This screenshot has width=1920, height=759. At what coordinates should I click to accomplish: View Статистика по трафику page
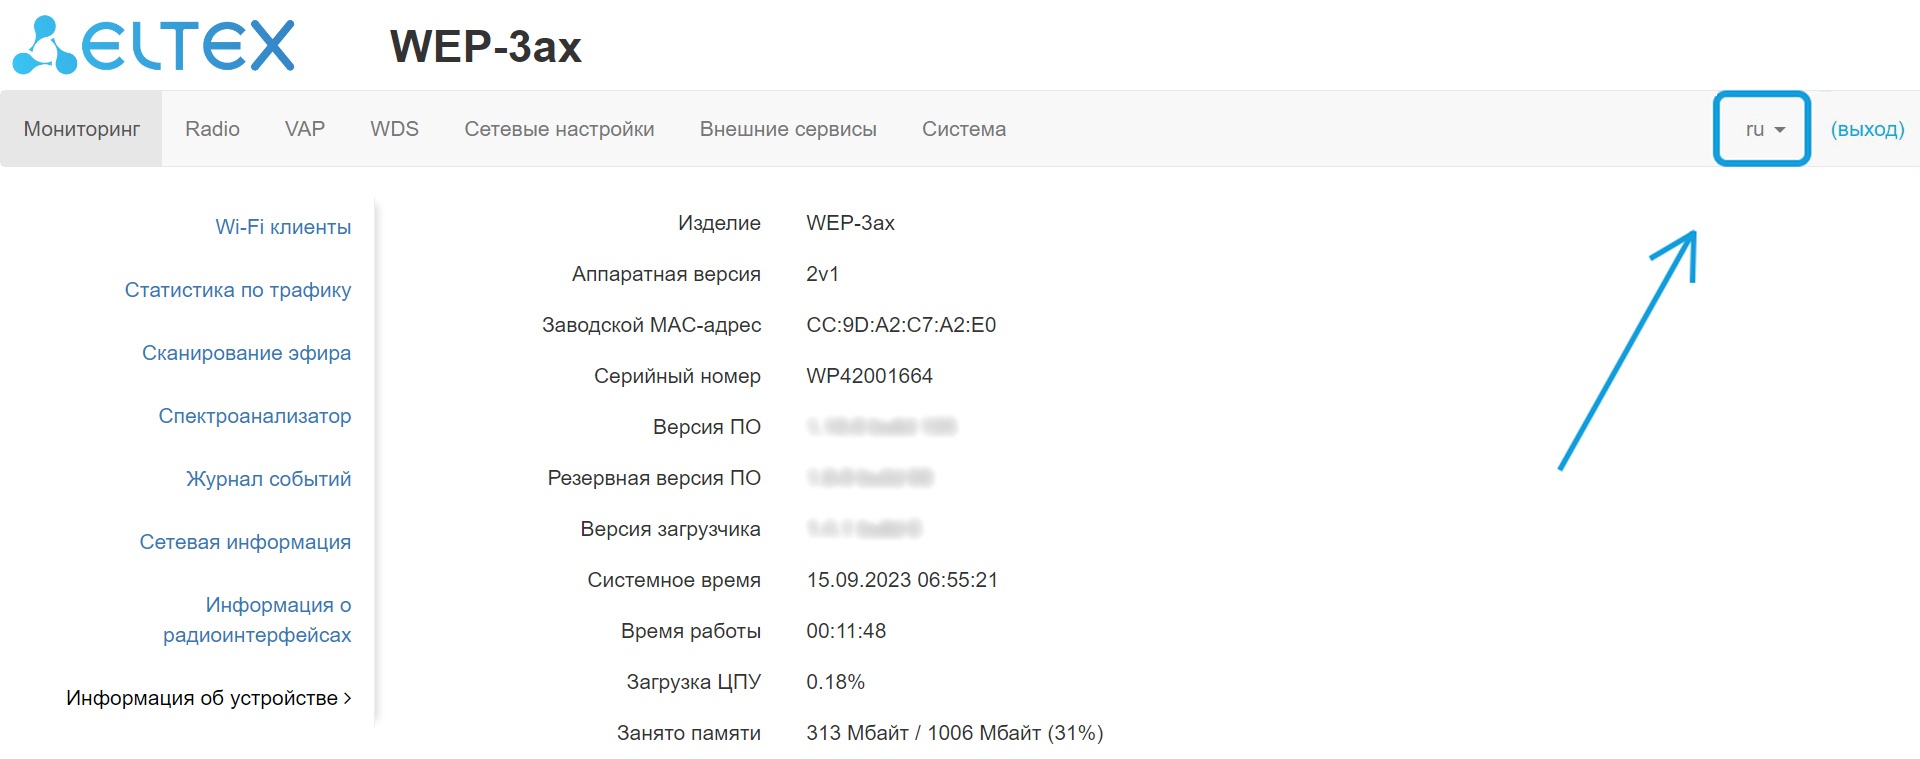(238, 290)
